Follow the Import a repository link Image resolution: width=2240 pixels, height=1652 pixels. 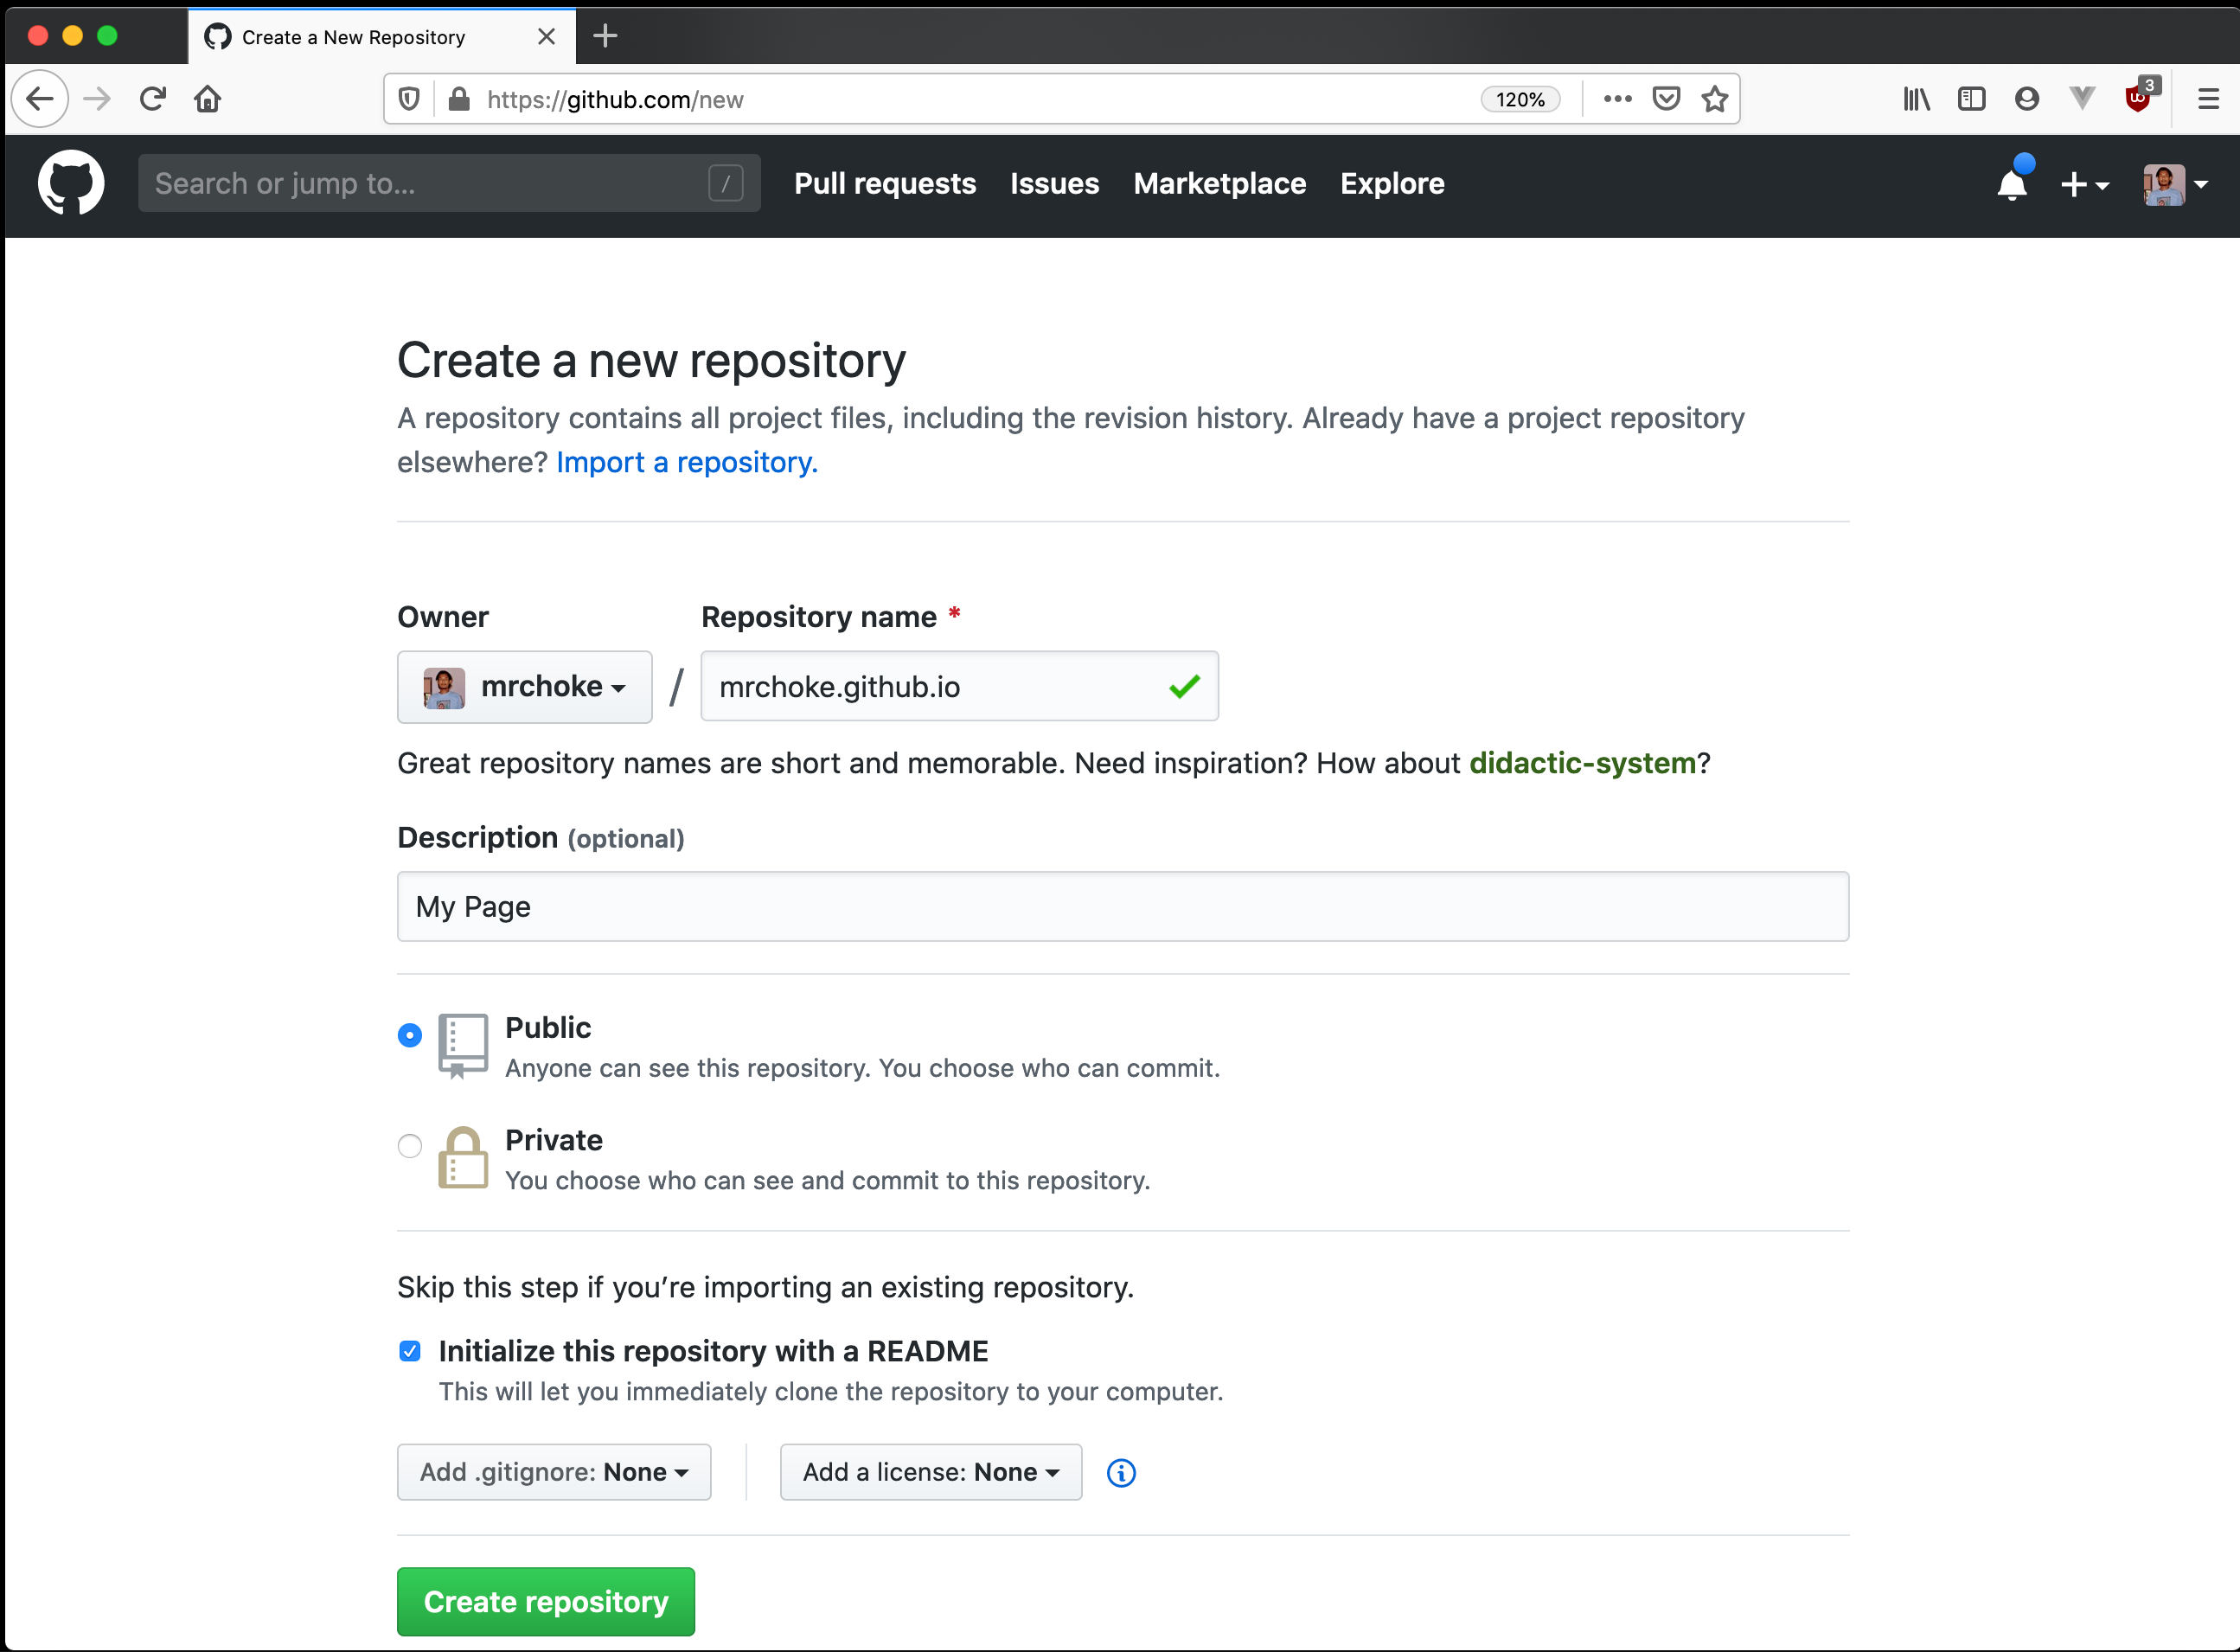coord(686,462)
